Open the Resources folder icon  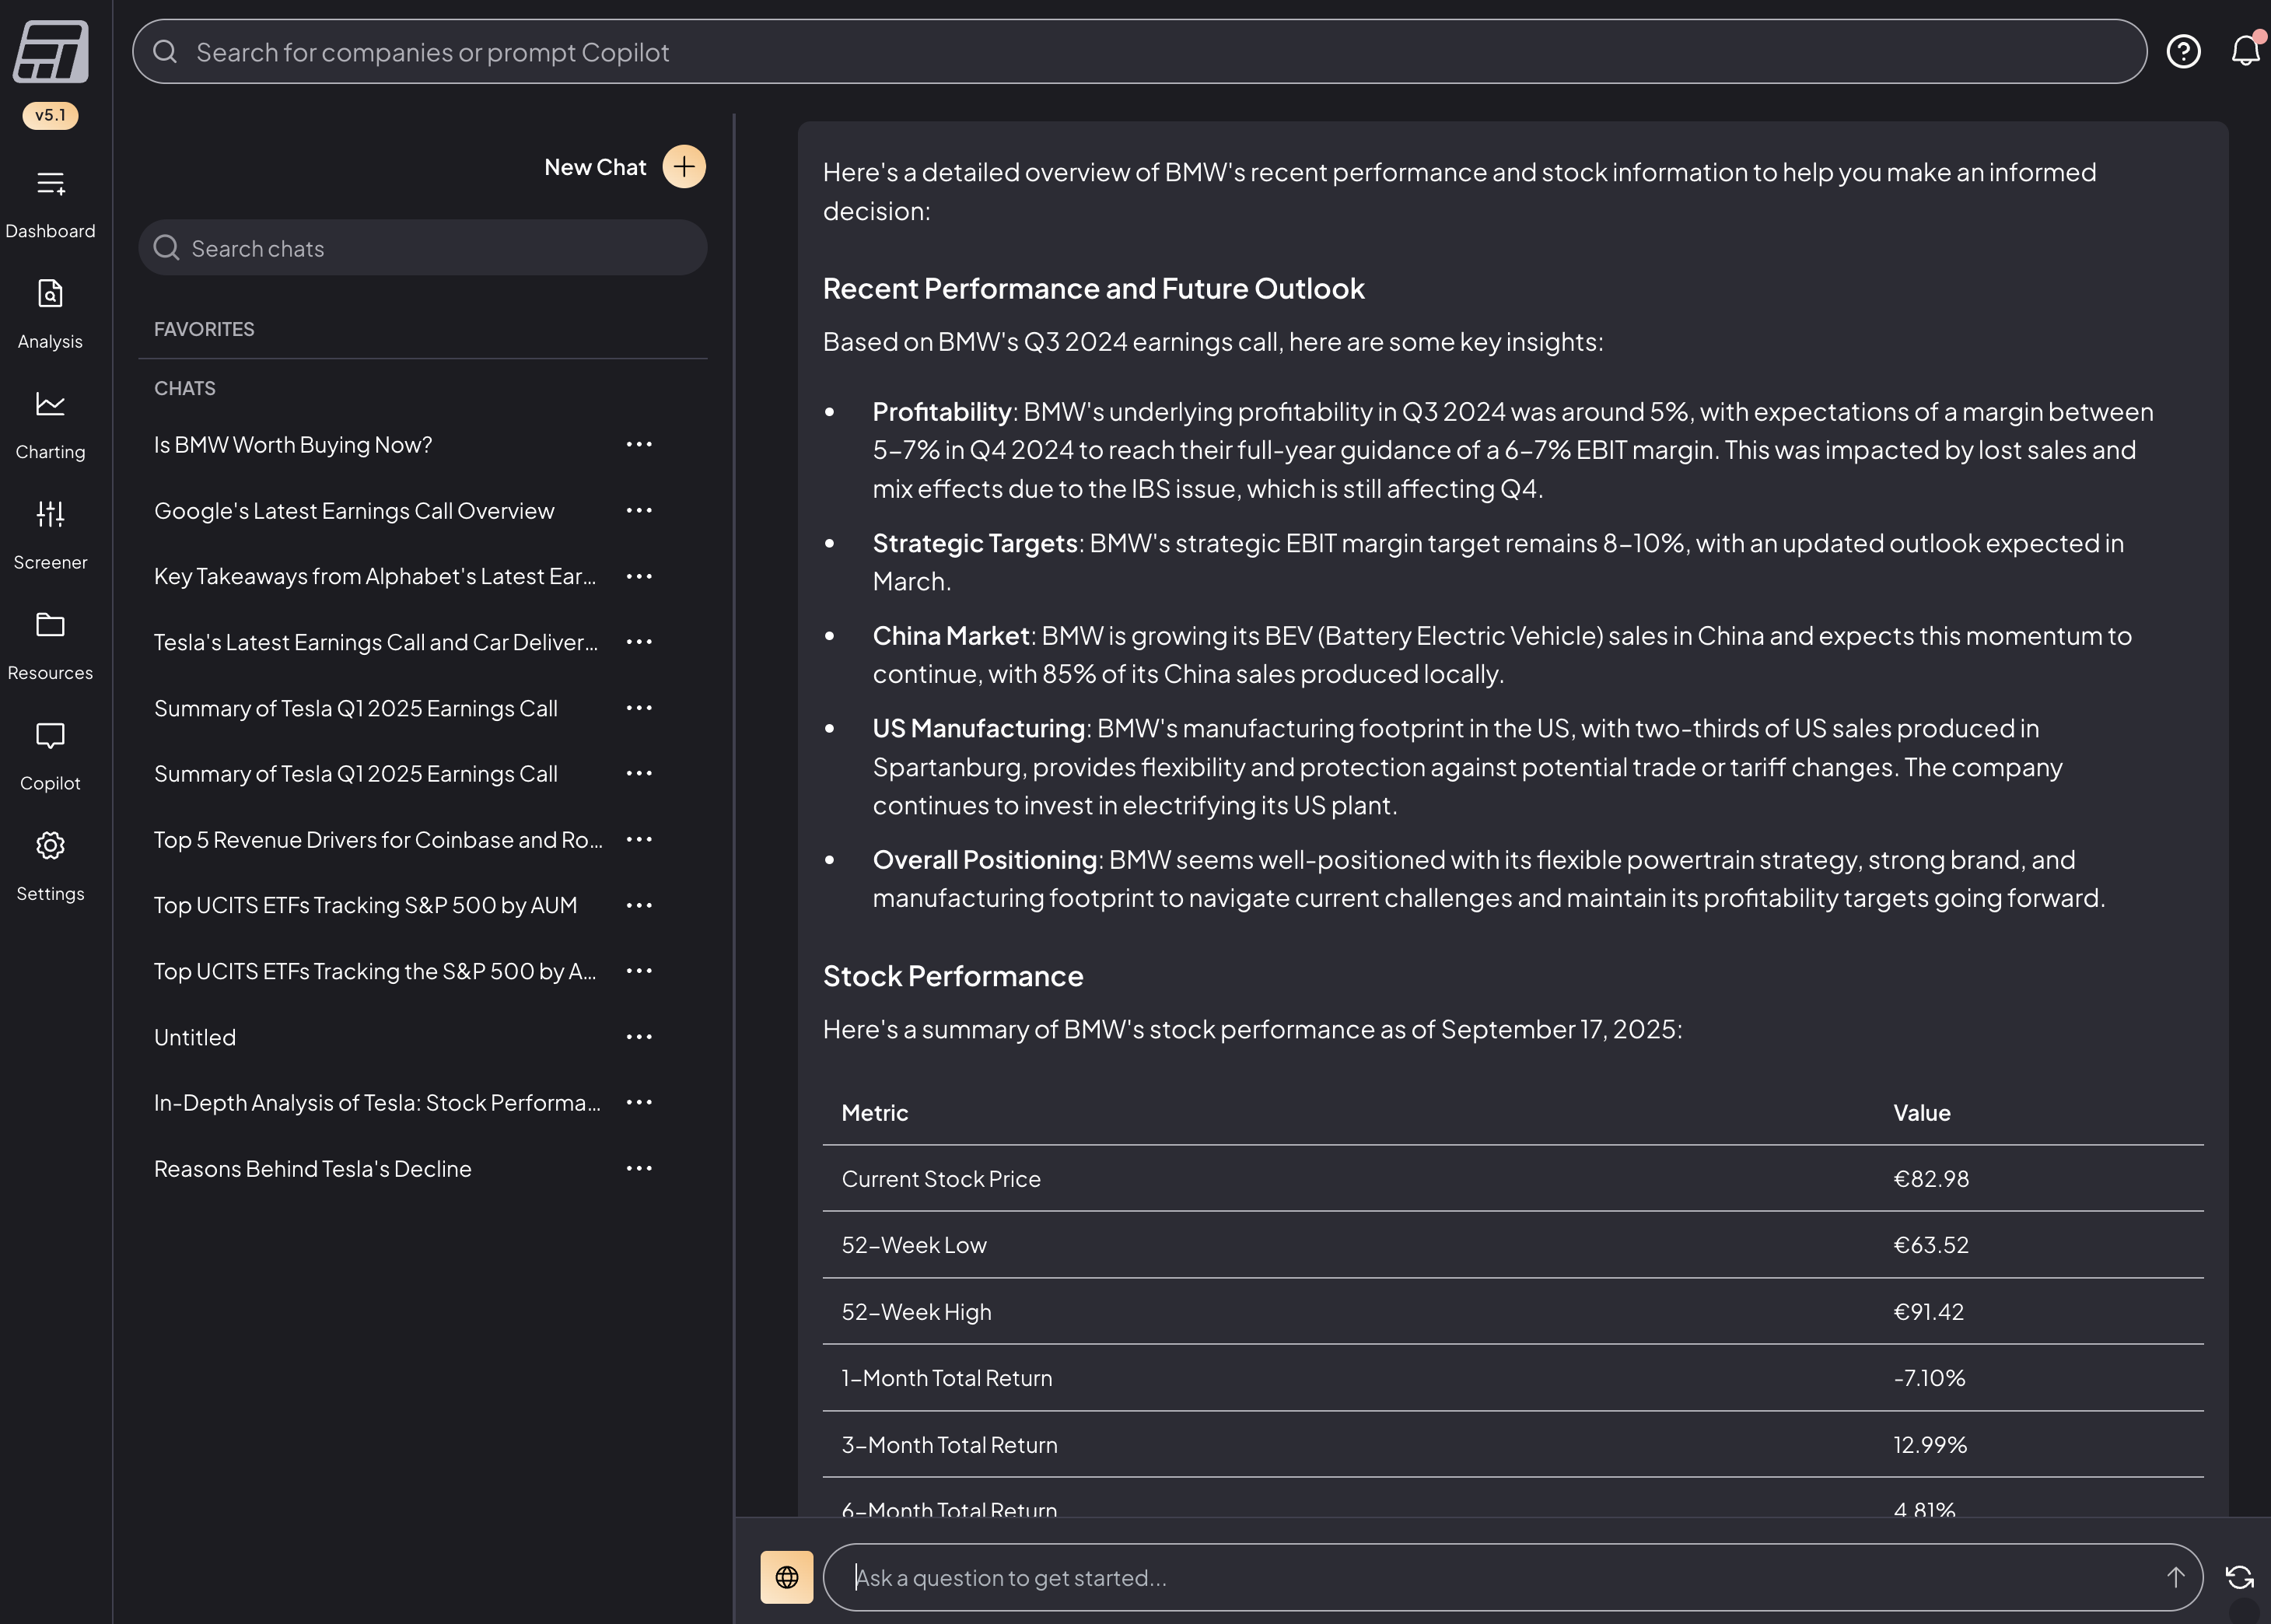pos(50,625)
